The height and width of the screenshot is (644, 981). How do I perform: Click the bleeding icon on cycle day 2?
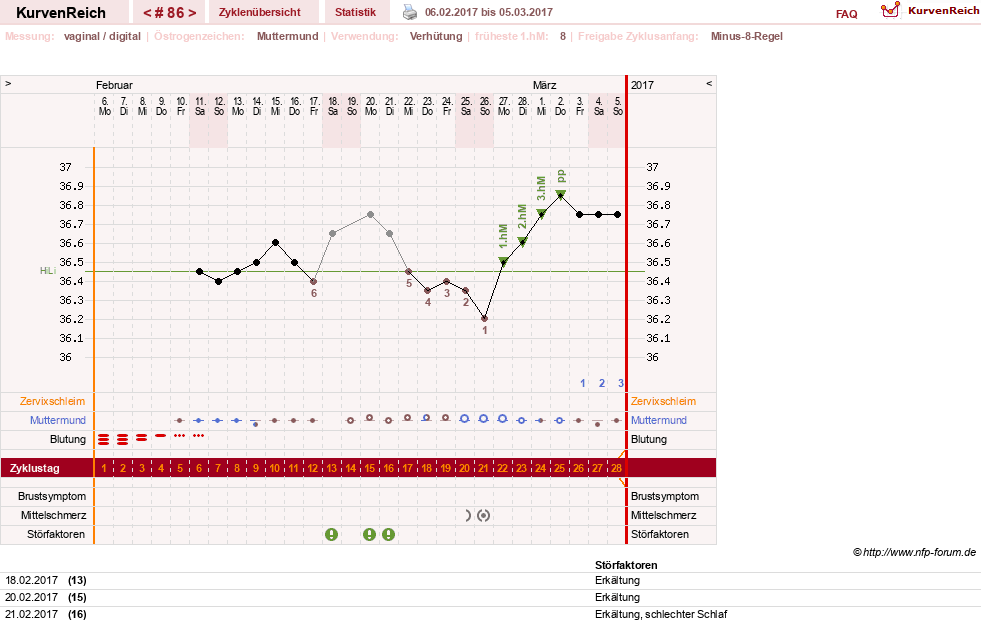point(123,439)
